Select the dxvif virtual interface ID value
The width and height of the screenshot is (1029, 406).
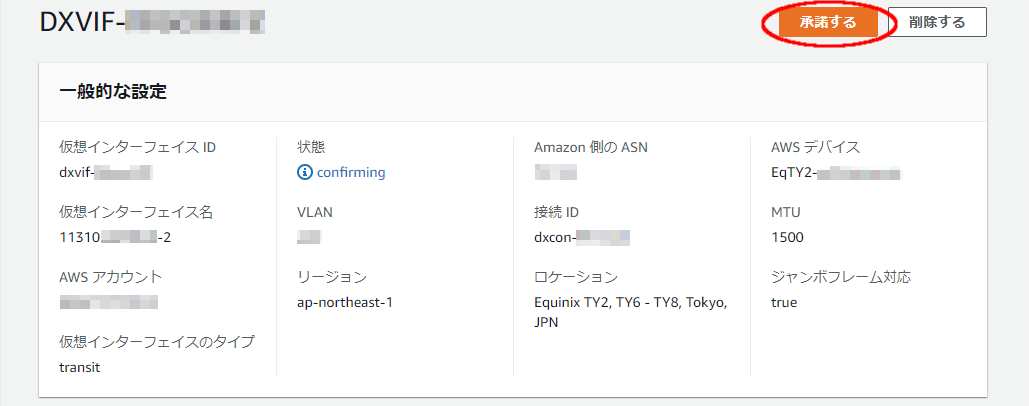click(x=105, y=172)
